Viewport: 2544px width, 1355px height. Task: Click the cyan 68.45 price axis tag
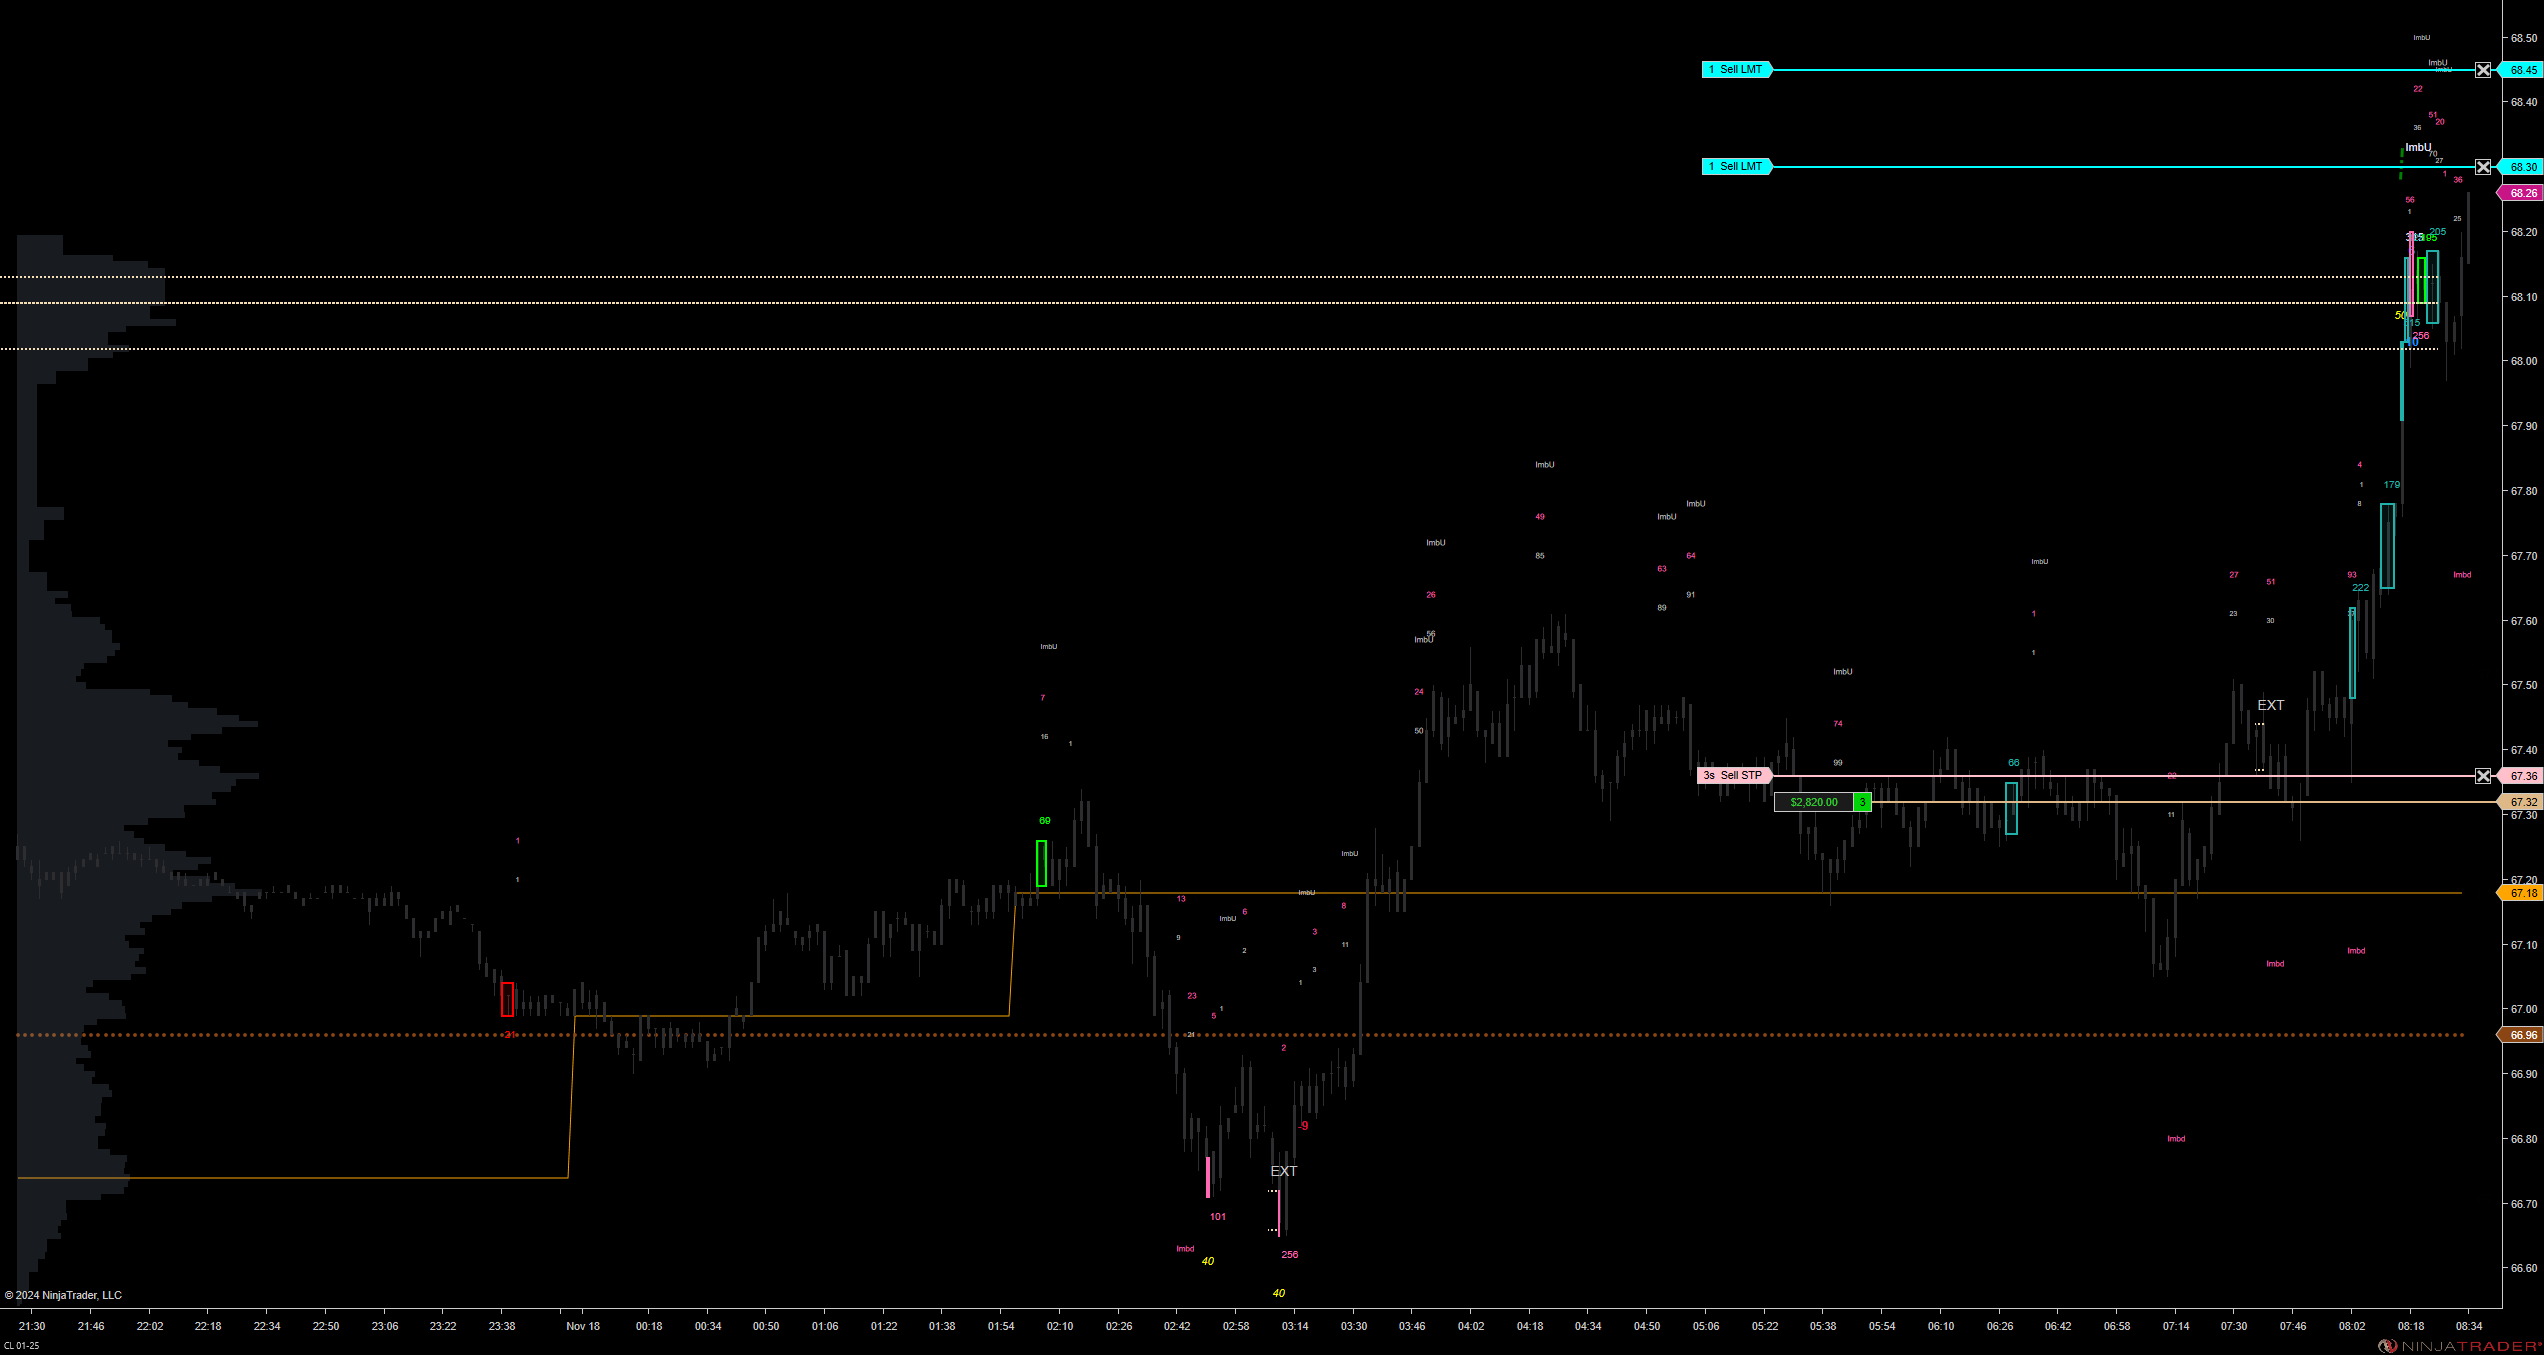pyautogui.click(x=2521, y=70)
